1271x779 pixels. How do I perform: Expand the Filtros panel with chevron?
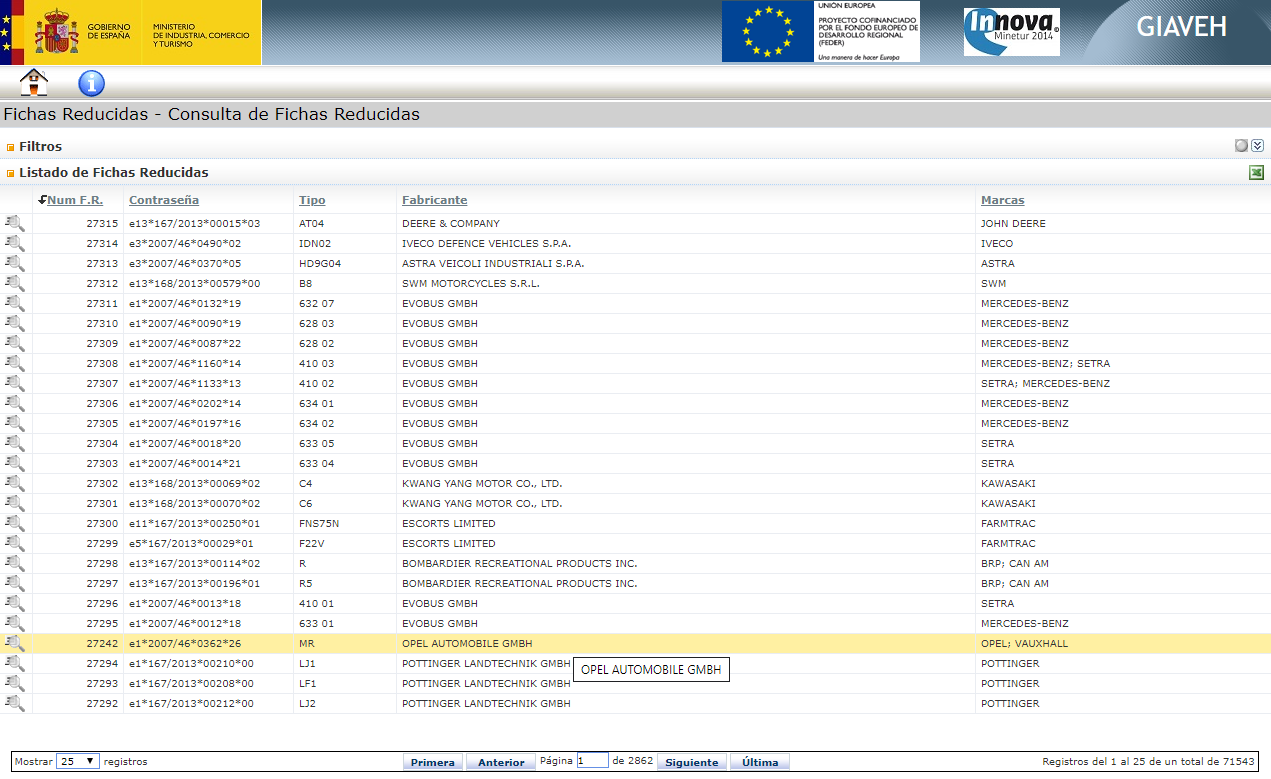[x=1258, y=146]
